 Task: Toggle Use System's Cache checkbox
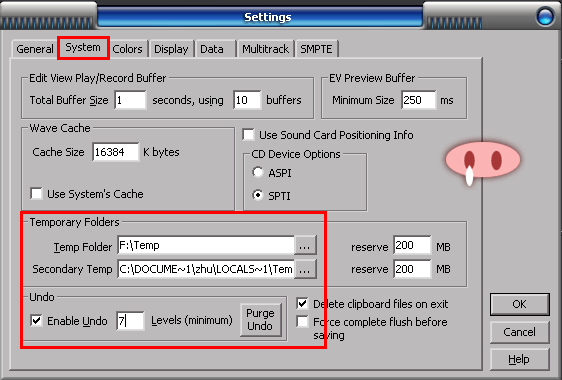click(37, 194)
